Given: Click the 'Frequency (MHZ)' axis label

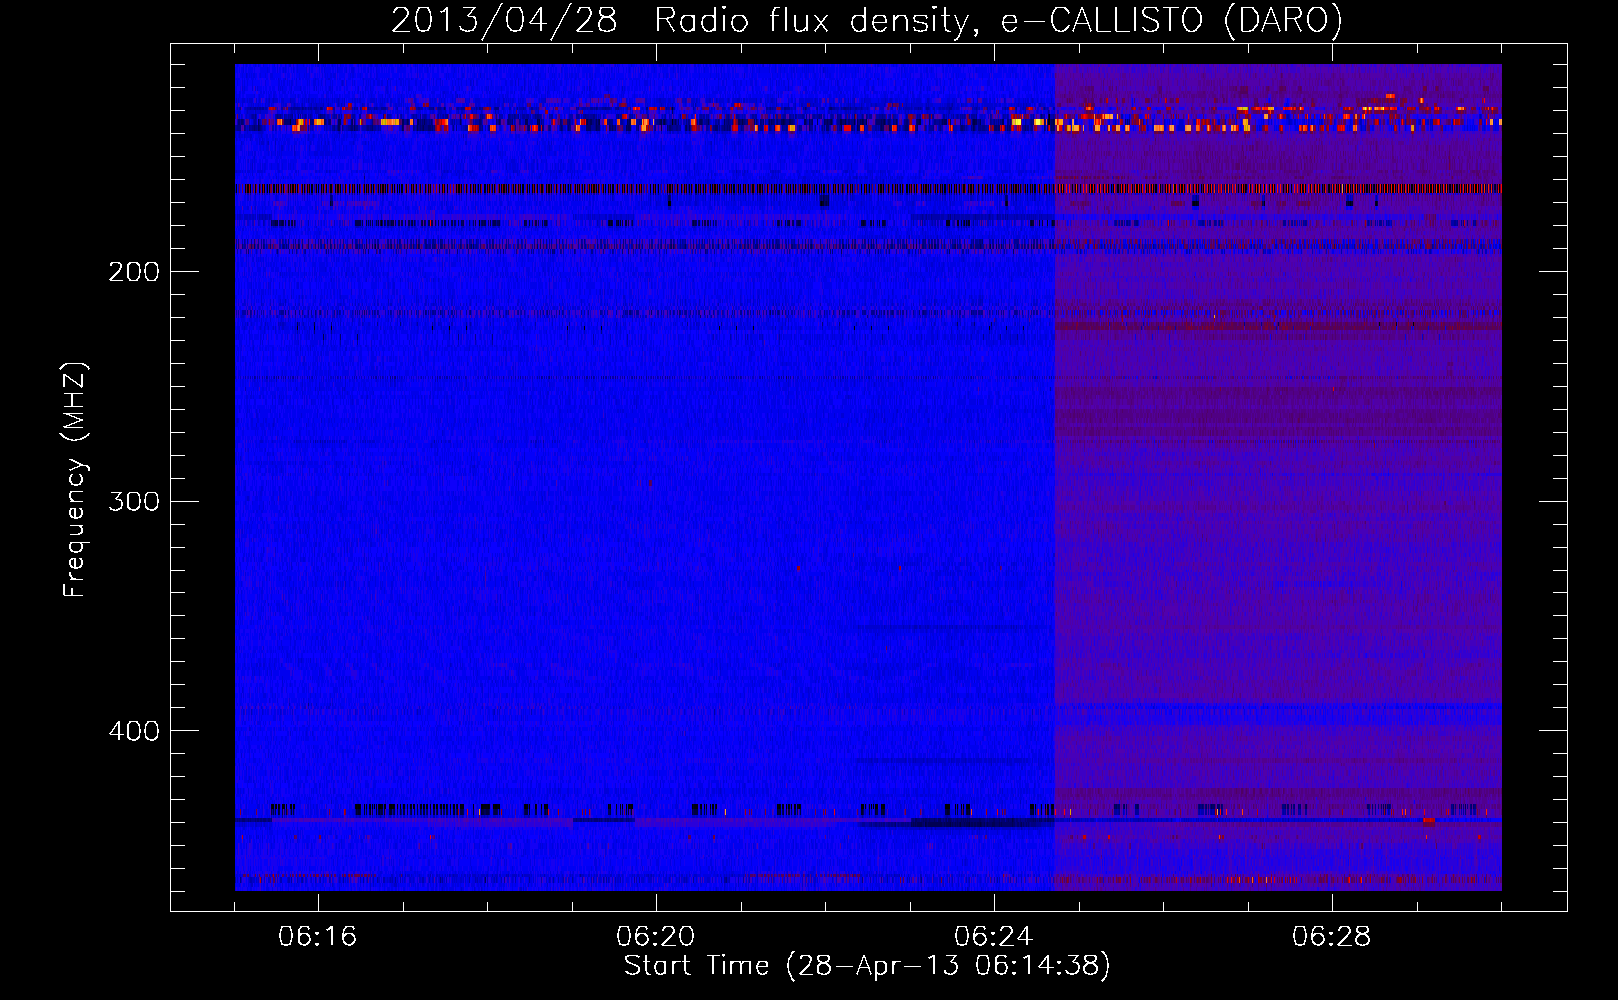Looking at the screenshot, I should (x=75, y=479).
